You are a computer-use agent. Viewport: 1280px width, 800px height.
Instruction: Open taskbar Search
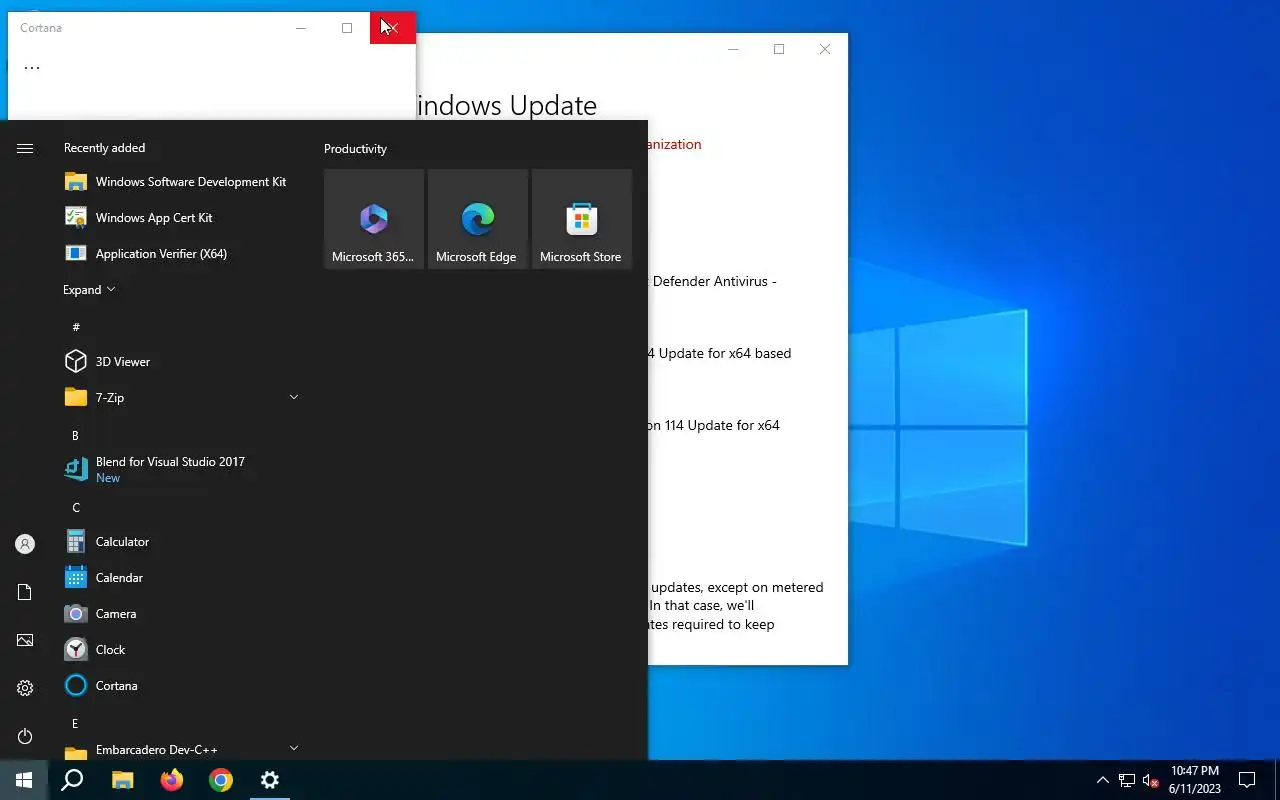72,780
